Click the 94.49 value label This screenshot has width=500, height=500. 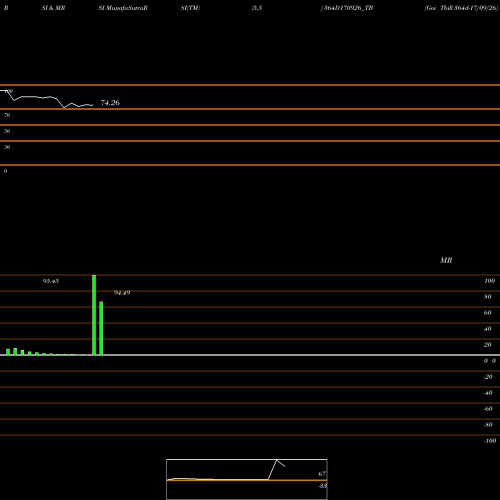coord(122,293)
